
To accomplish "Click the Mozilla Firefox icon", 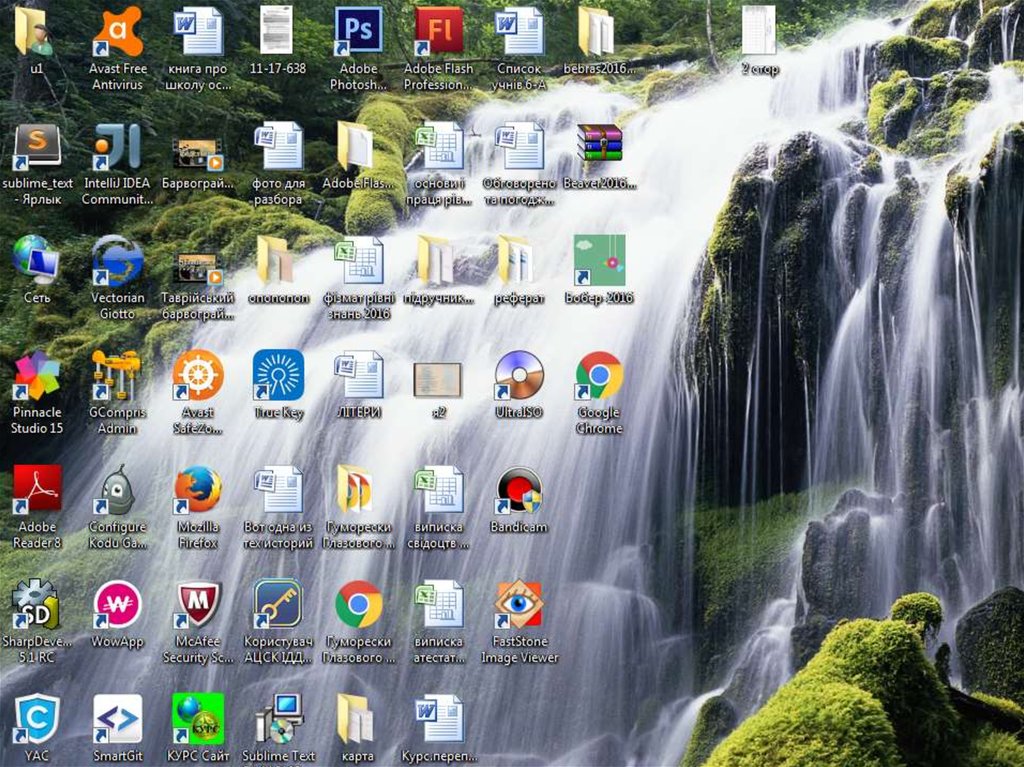I will (x=197, y=491).
